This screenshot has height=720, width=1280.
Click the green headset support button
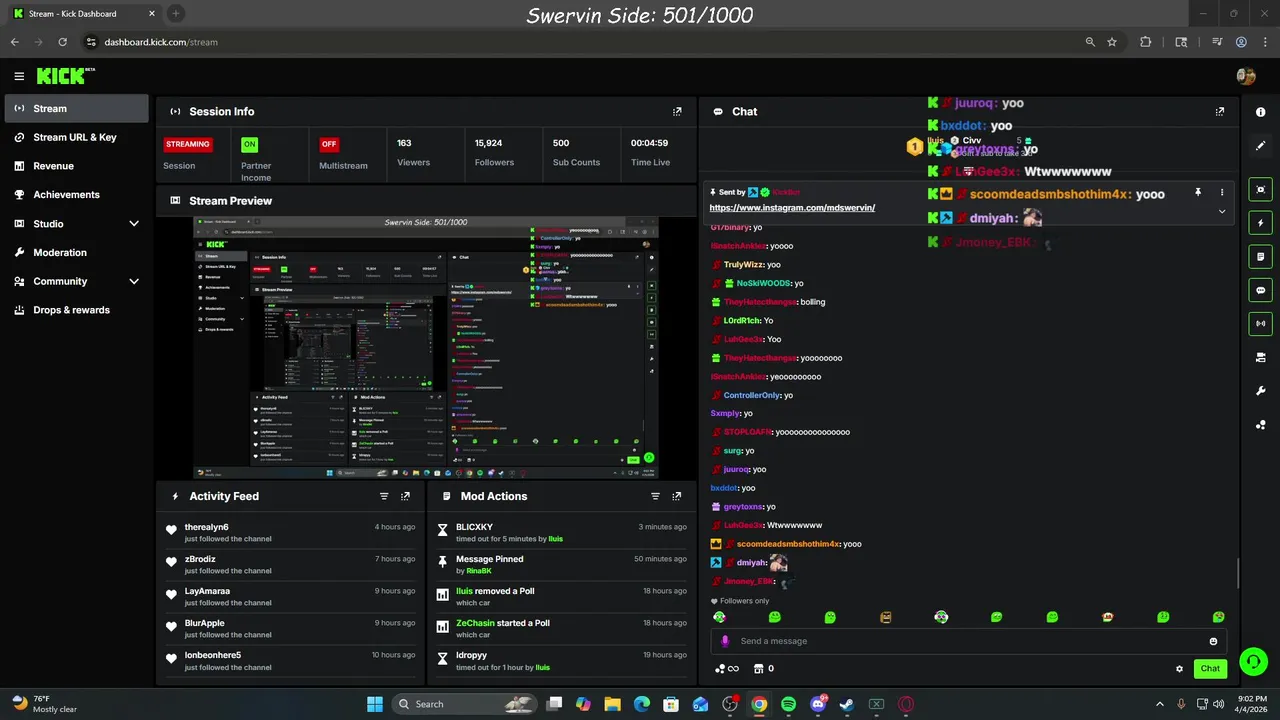tap(1253, 662)
